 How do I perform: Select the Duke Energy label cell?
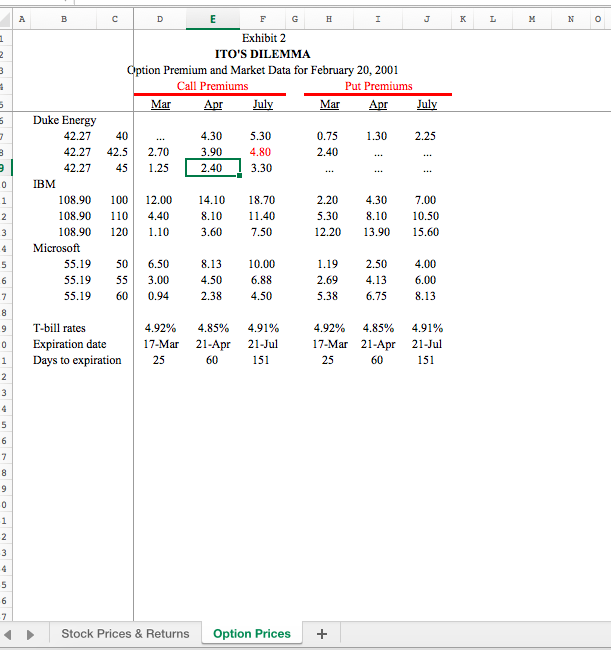click(65, 120)
